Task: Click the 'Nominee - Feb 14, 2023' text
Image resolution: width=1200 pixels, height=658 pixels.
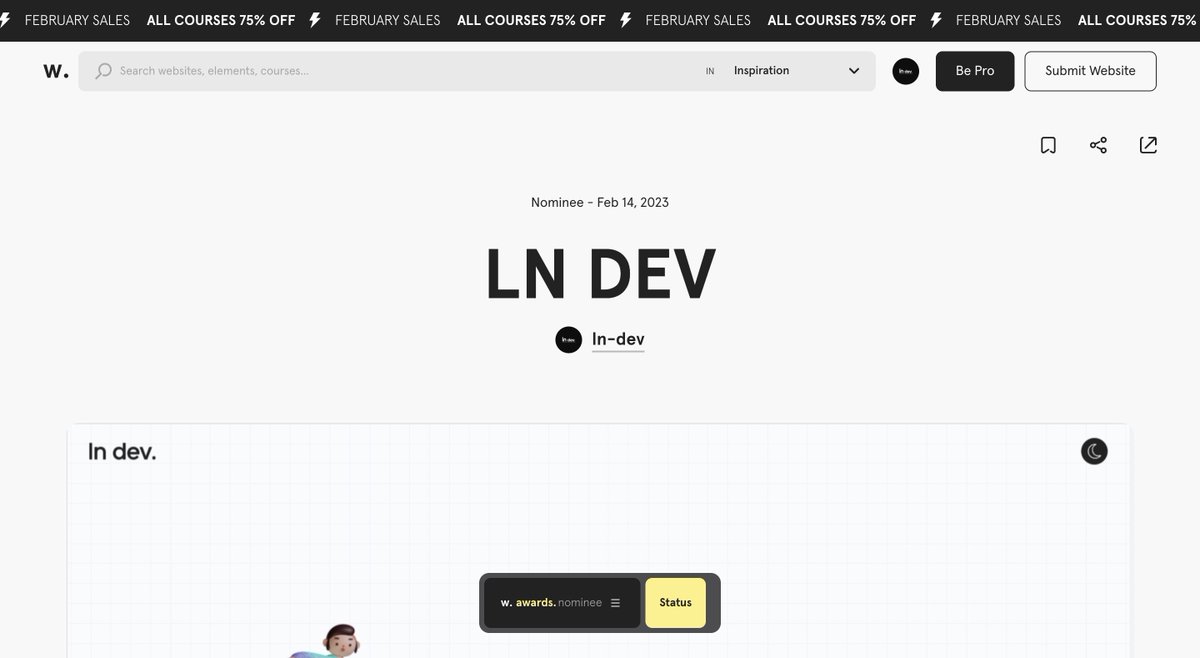Action: pos(600,202)
